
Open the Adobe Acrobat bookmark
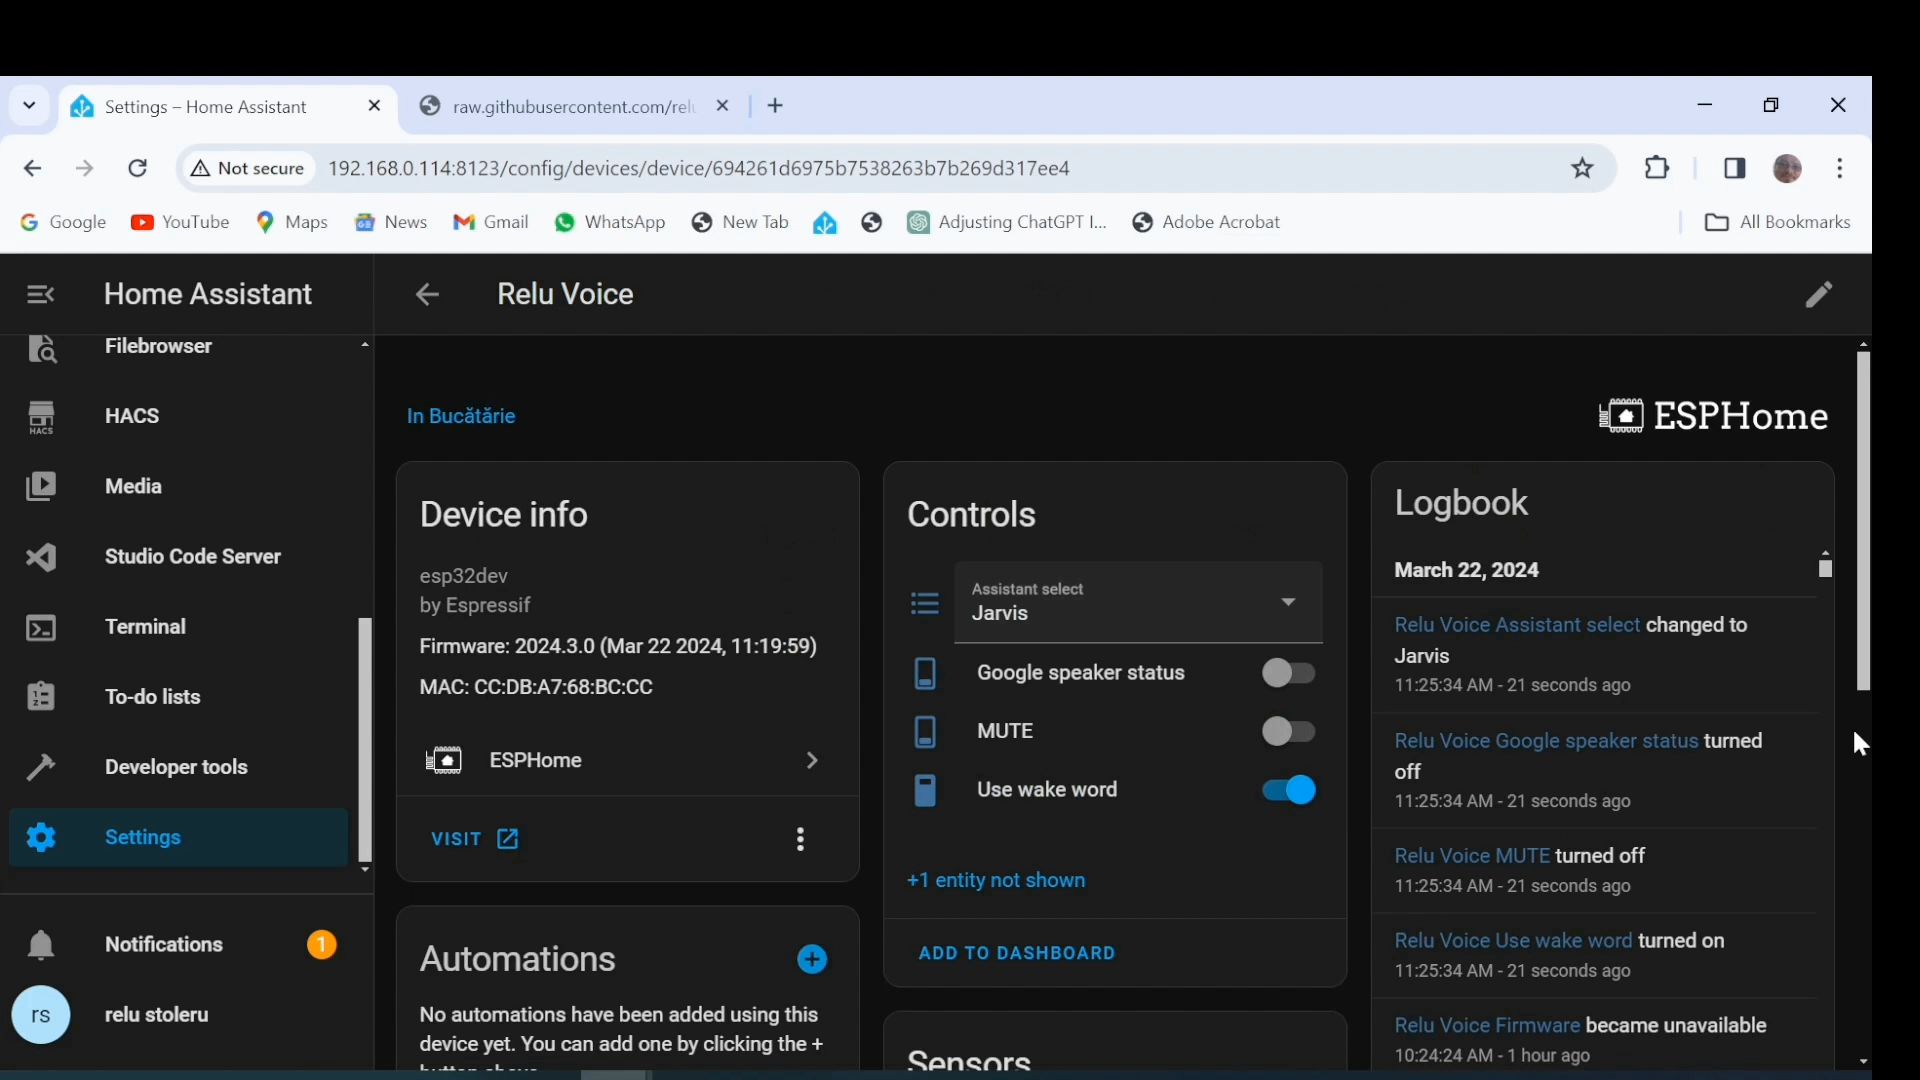(1206, 222)
